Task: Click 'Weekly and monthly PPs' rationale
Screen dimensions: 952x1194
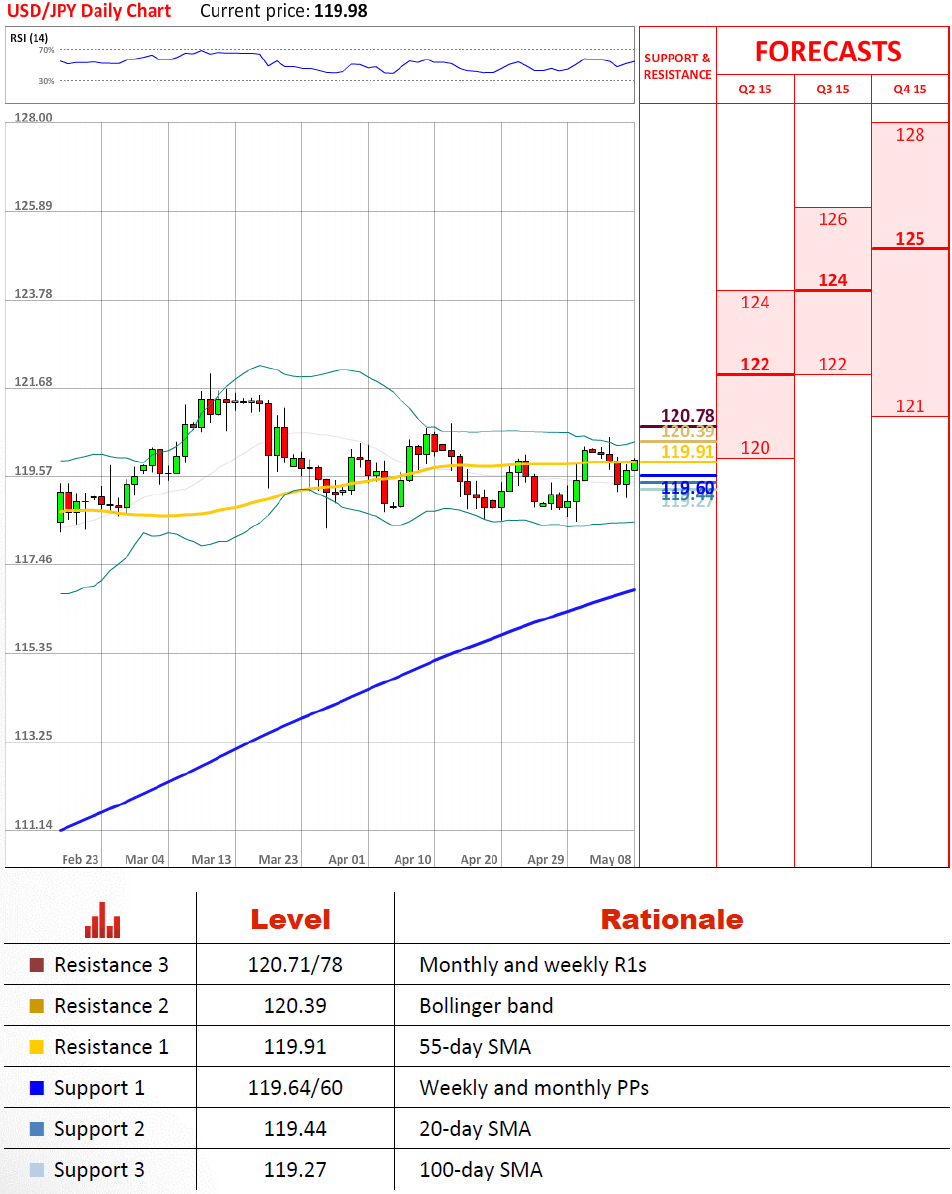Action: (x=534, y=1089)
